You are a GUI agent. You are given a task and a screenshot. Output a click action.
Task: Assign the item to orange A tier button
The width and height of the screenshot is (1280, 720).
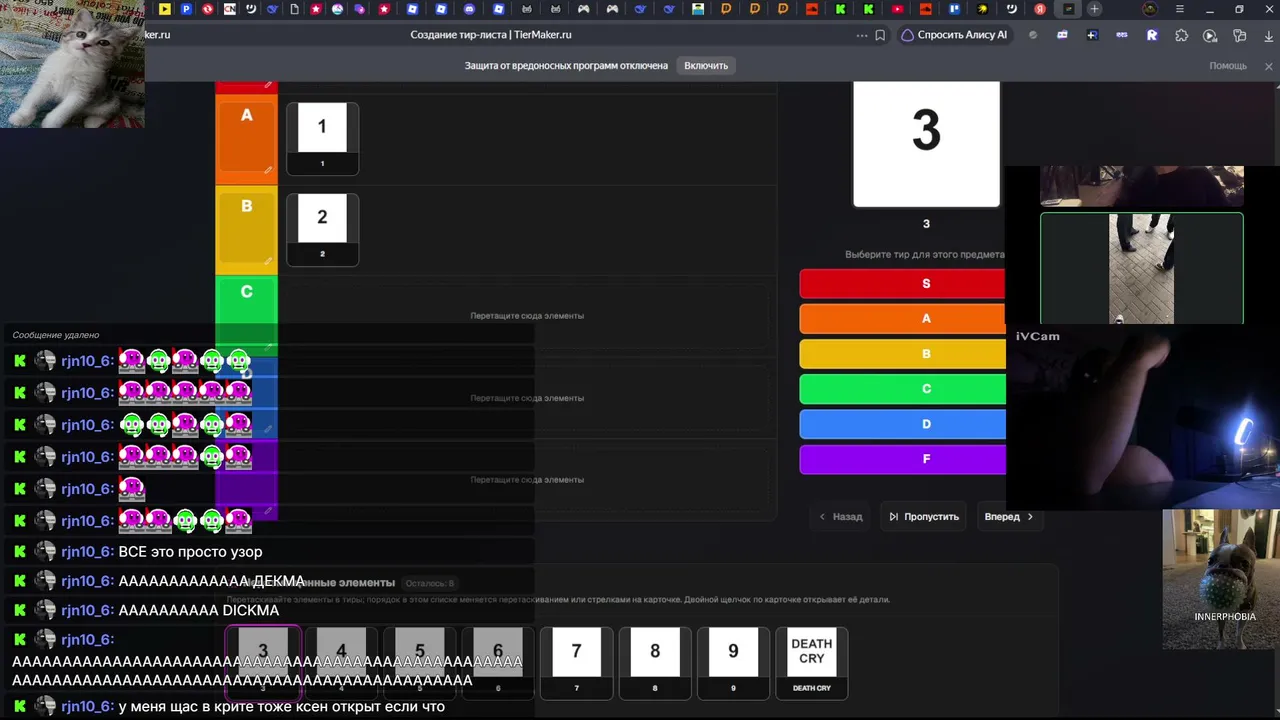click(902, 319)
